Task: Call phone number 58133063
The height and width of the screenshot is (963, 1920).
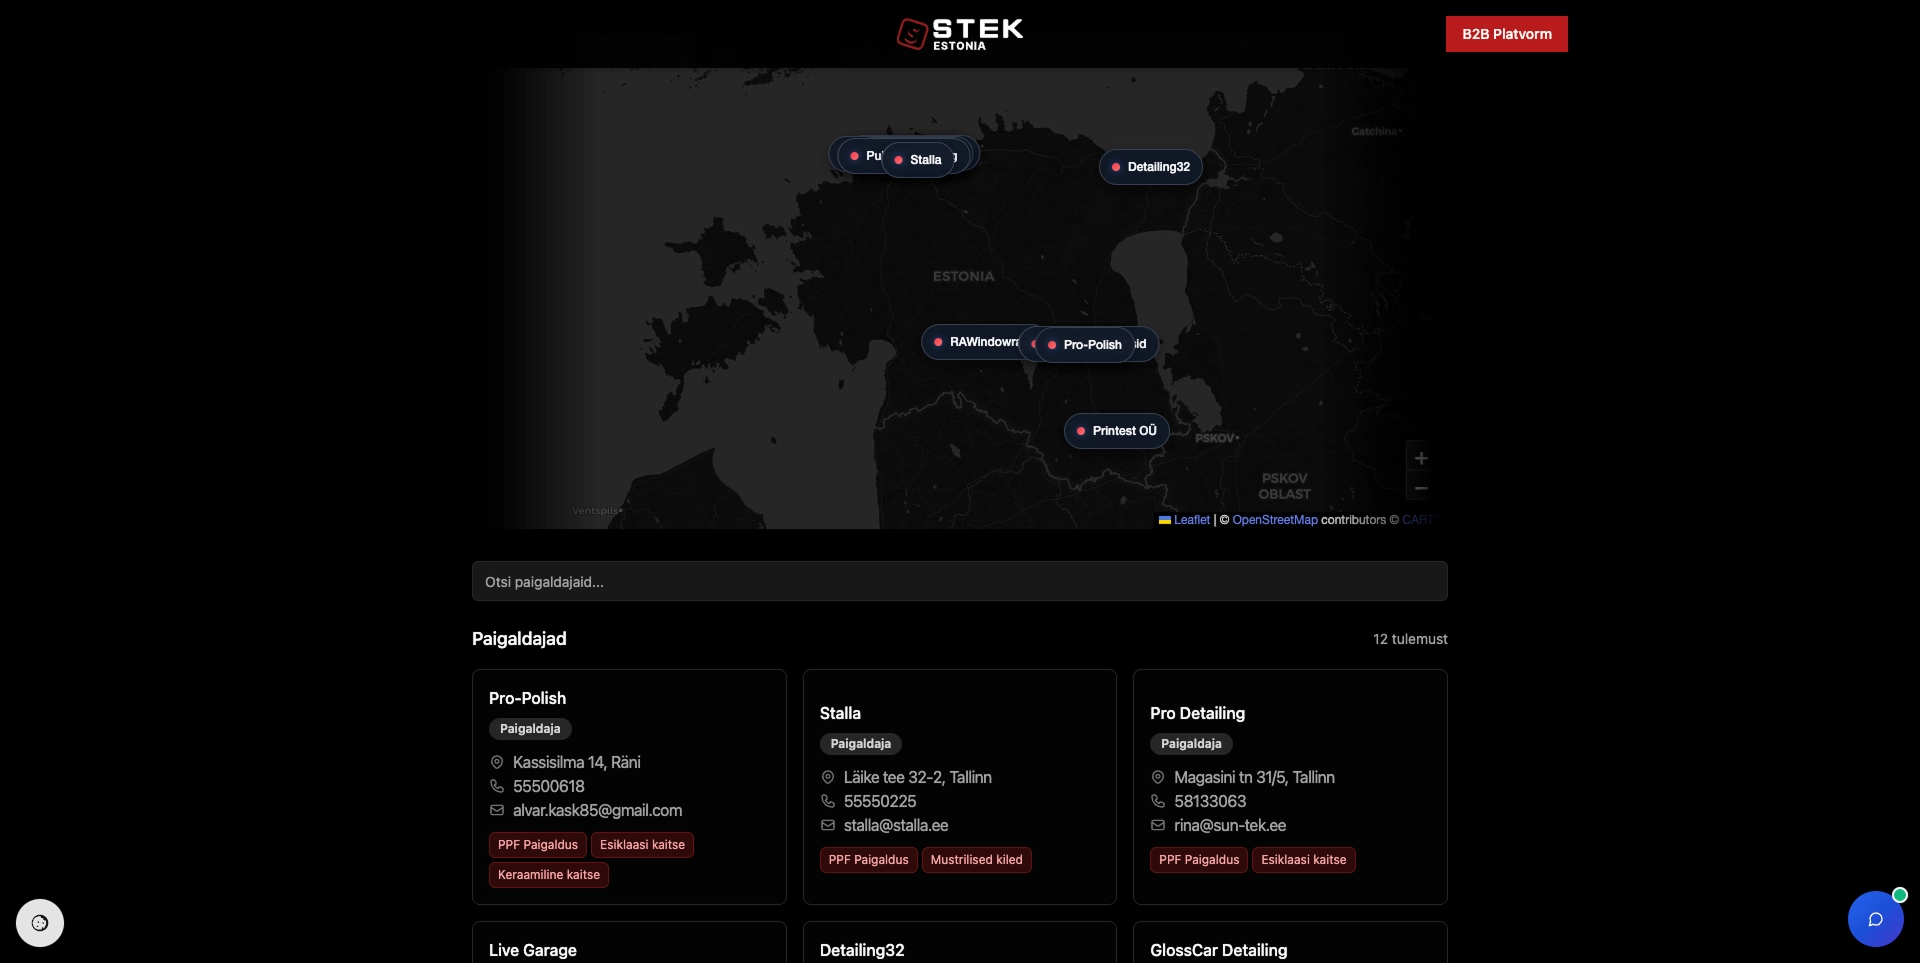Action: click(1210, 801)
